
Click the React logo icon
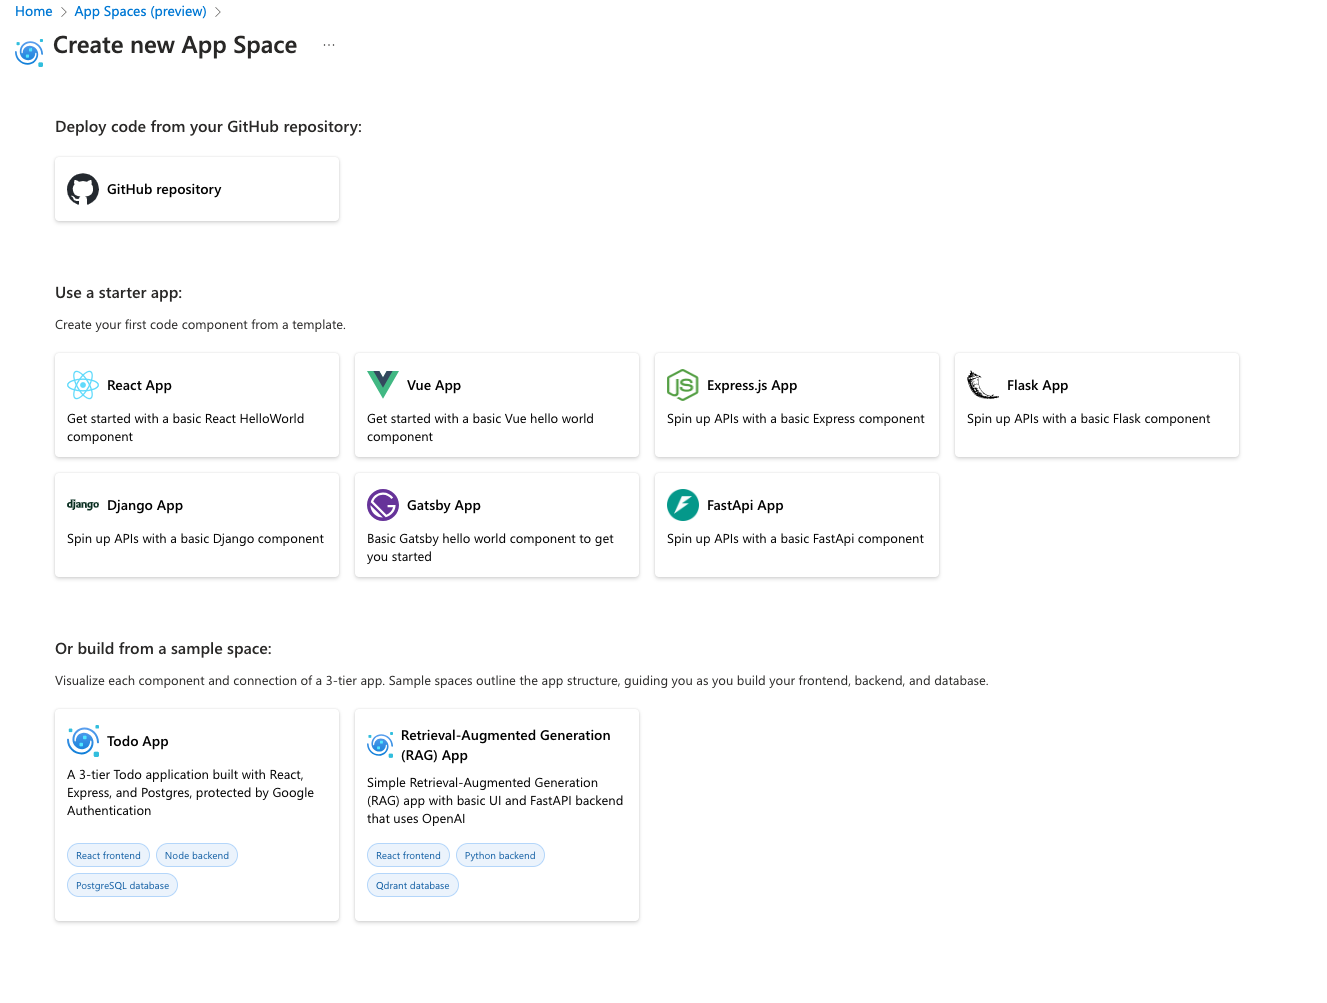(x=83, y=384)
